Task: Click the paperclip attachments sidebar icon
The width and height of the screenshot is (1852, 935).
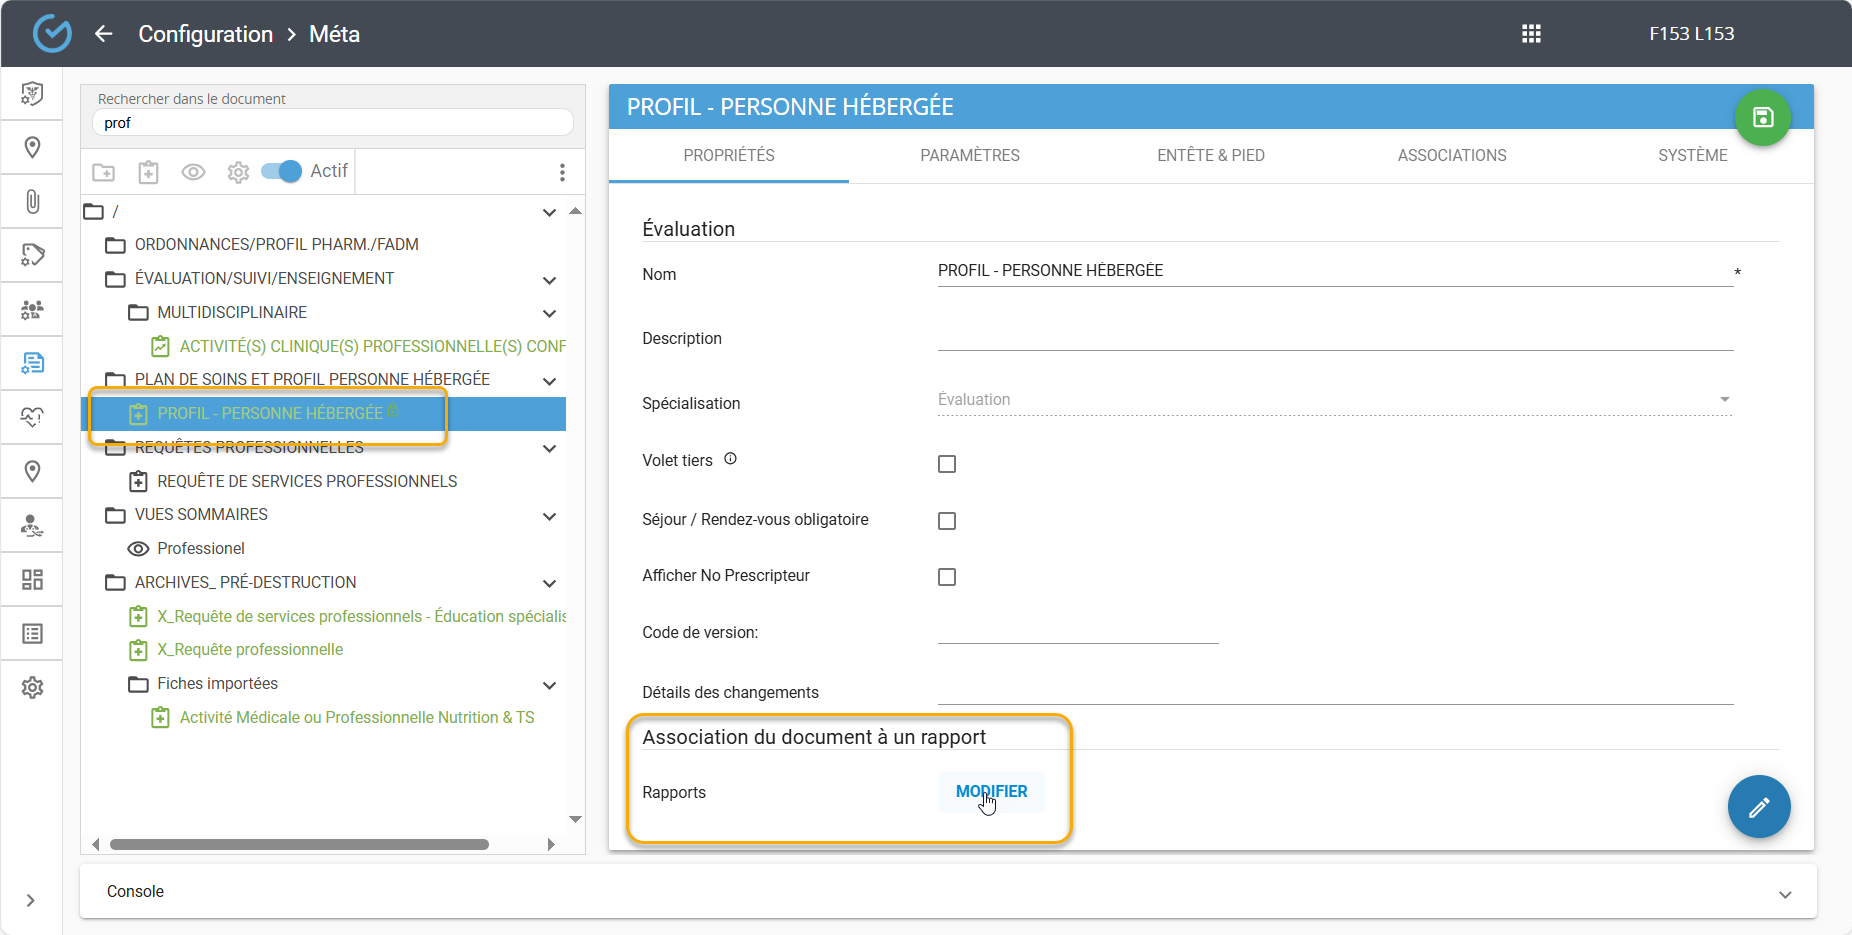Action: tap(32, 201)
